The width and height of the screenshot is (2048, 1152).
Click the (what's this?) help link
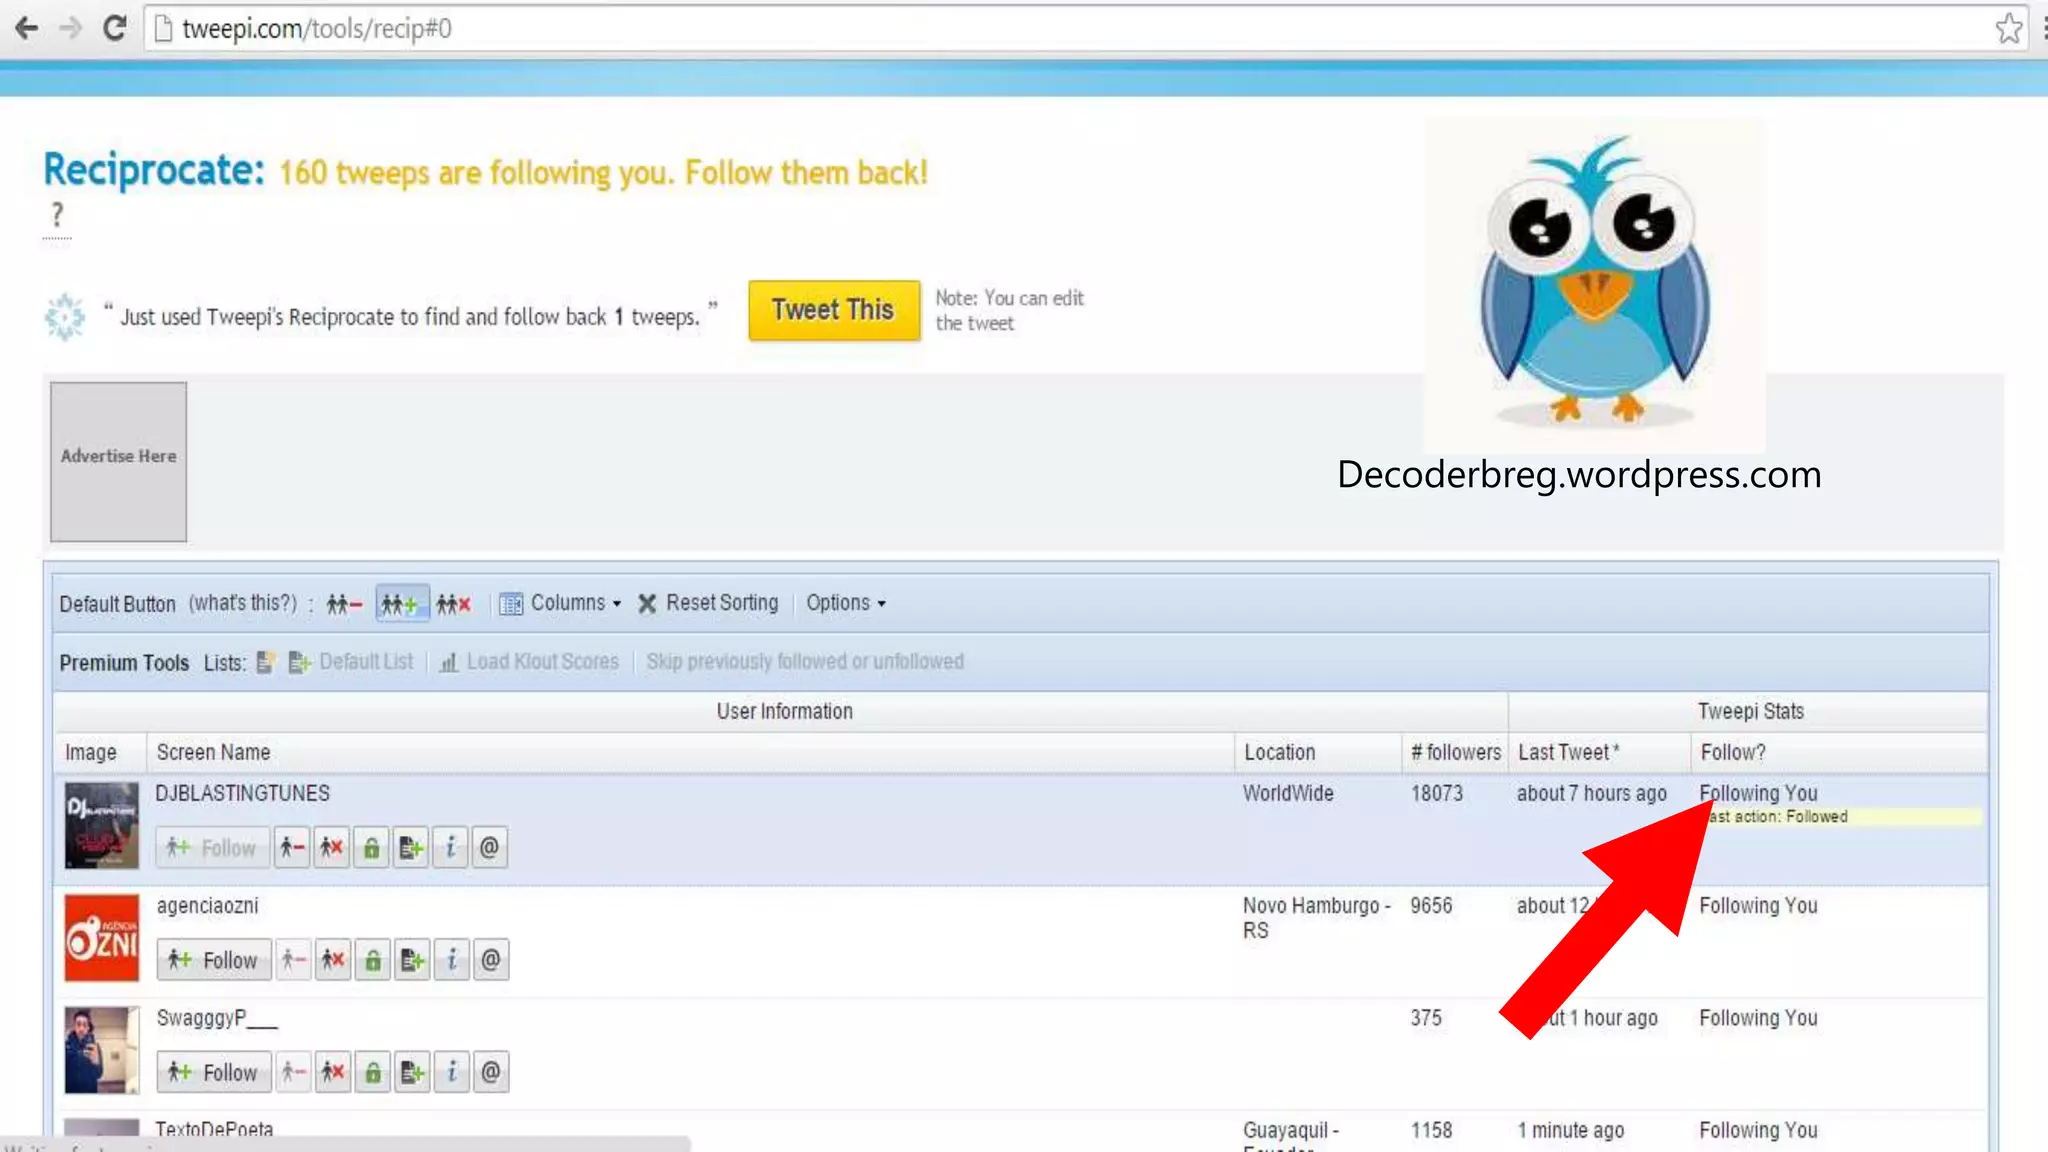click(243, 603)
